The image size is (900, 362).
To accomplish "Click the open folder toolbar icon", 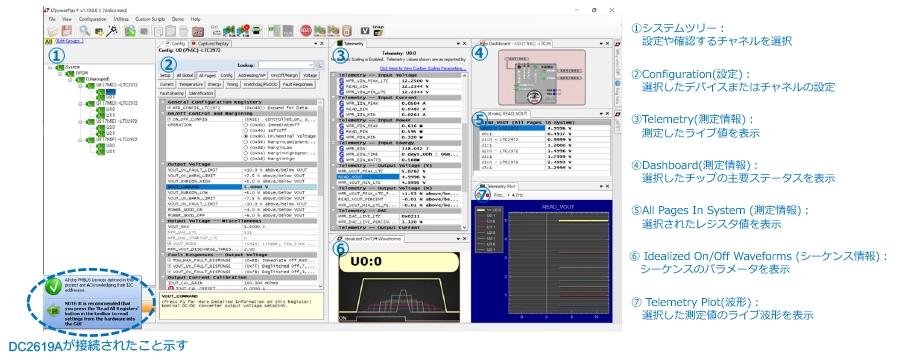I will (53, 31).
